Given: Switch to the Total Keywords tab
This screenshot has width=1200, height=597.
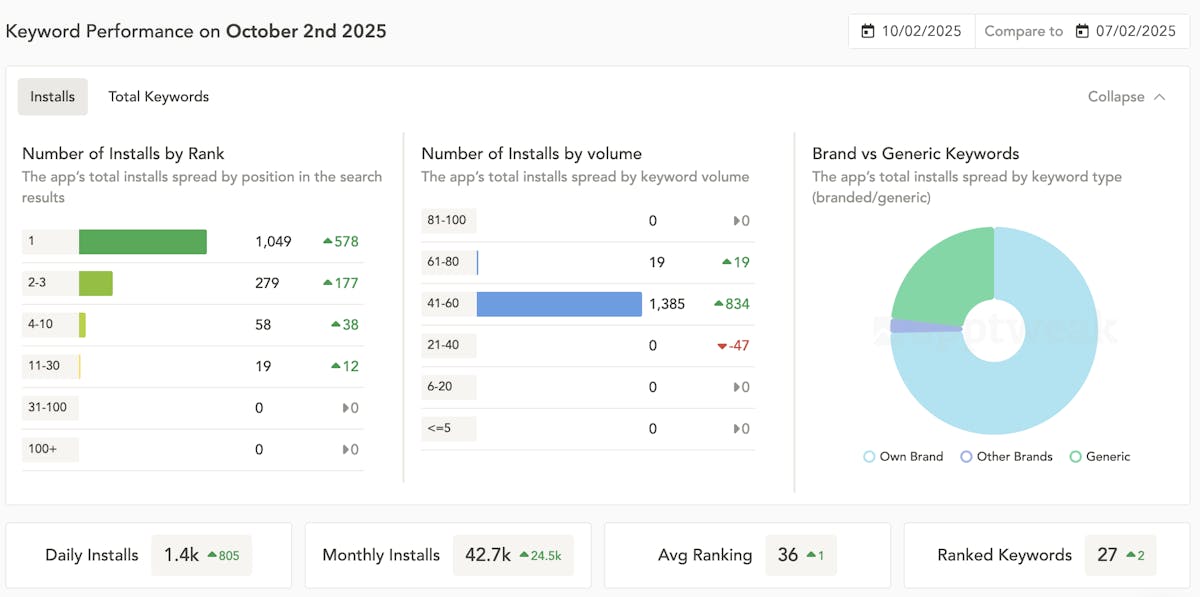Looking at the screenshot, I should tap(158, 97).
